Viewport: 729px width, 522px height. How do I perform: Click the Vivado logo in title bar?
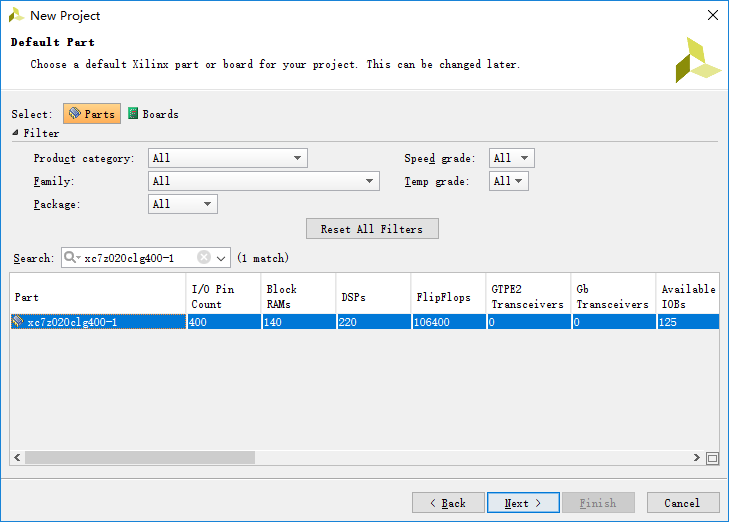(16, 15)
